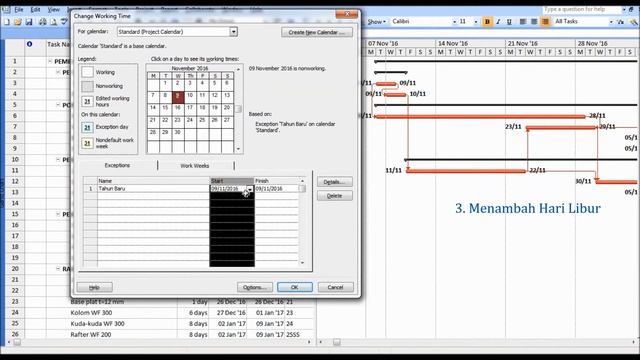Toggle Italic formatting
This screenshot has width=640, height=360.
498,22
